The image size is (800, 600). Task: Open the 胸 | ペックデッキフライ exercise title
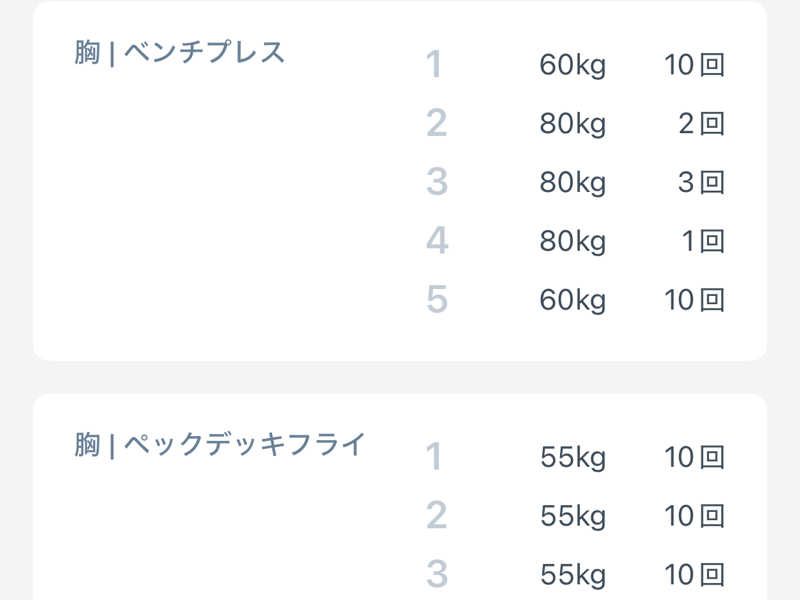click(x=220, y=445)
